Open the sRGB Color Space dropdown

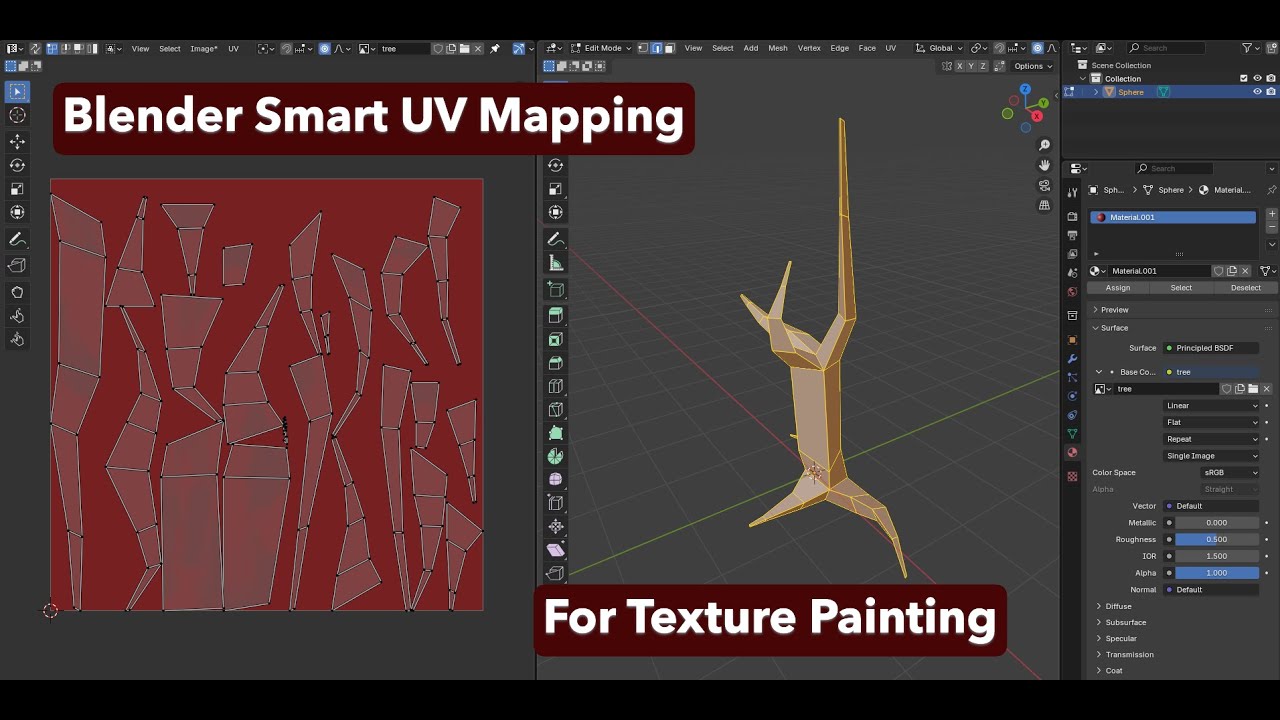pyautogui.click(x=1230, y=473)
